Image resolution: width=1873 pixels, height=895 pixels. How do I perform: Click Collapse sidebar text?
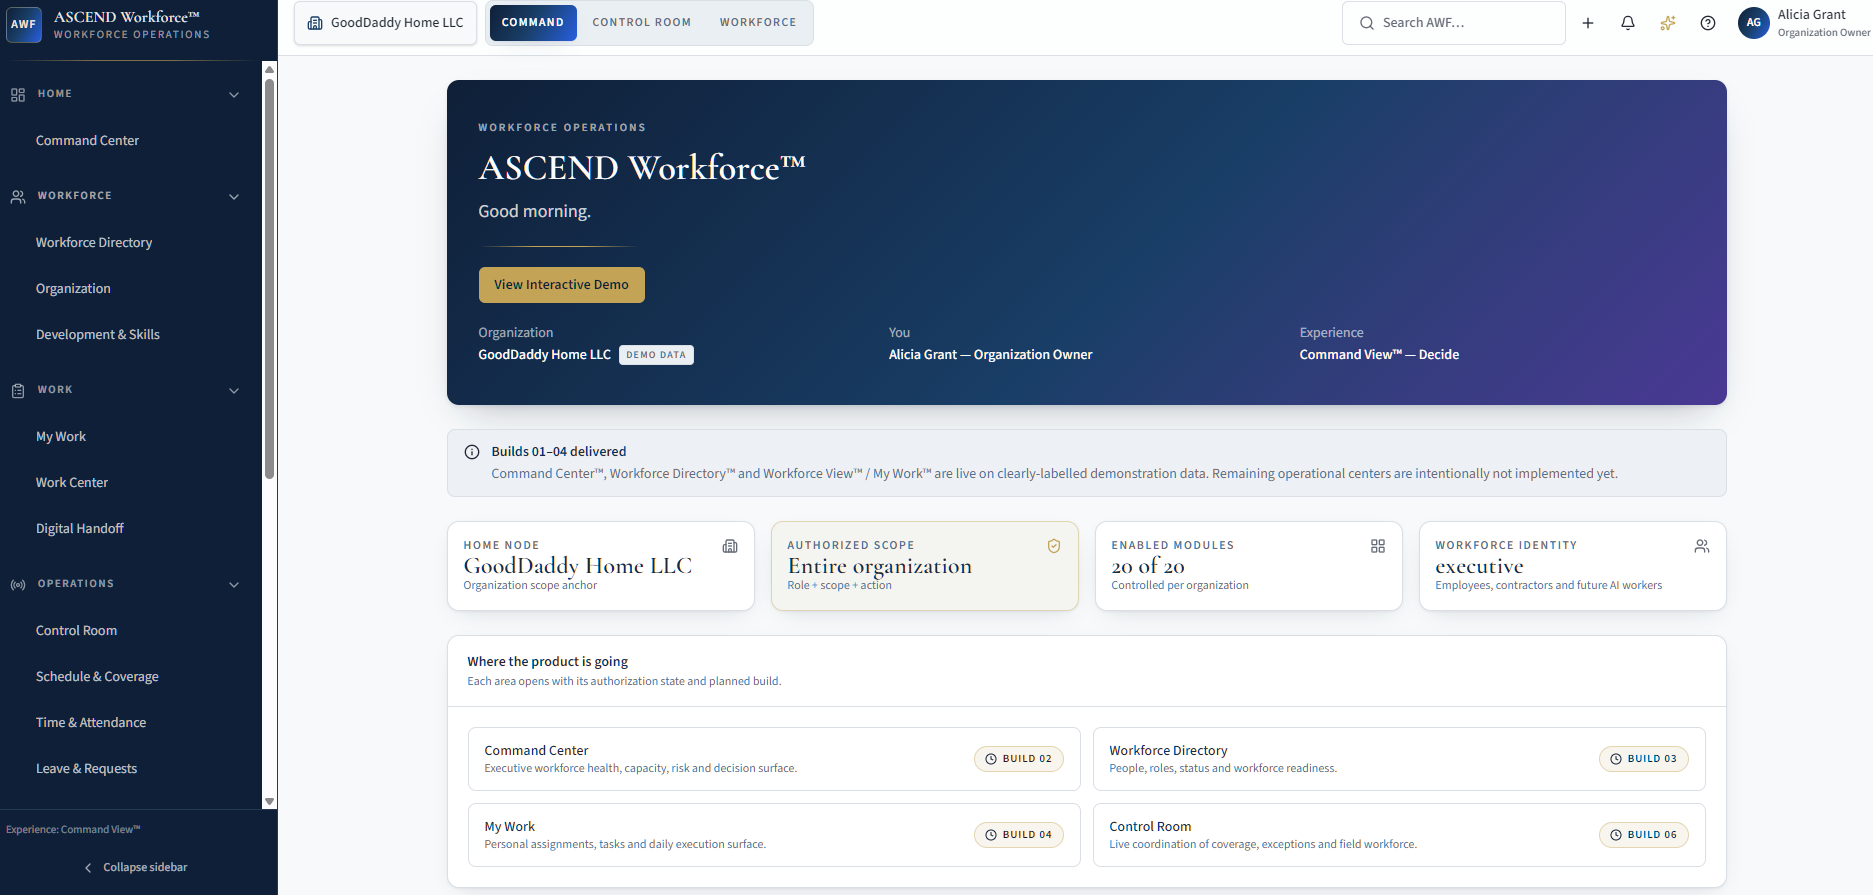point(145,868)
